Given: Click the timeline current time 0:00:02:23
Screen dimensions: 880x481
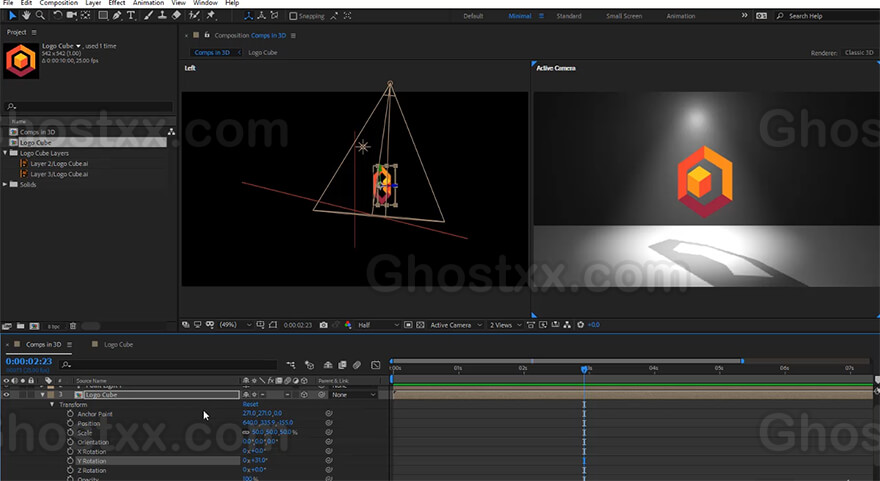Looking at the screenshot, I should click(x=29, y=361).
